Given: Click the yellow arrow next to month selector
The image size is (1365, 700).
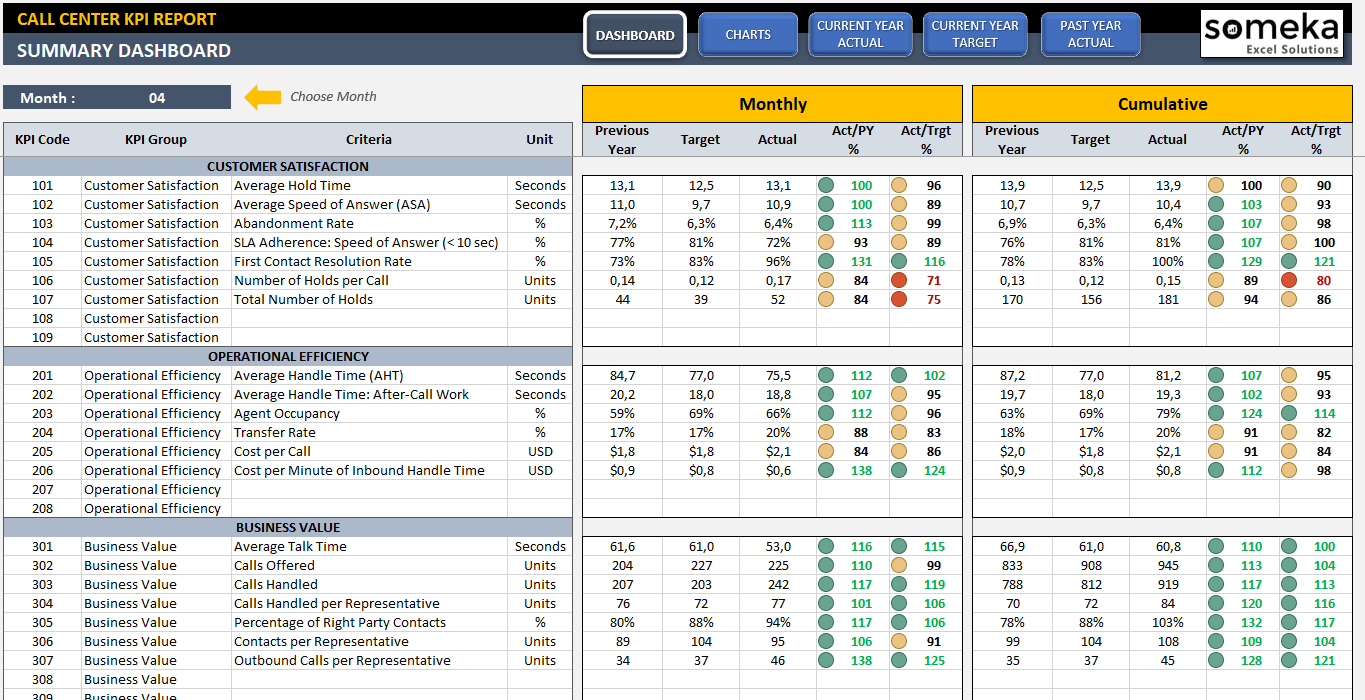Looking at the screenshot, I should tap(263, 97).
